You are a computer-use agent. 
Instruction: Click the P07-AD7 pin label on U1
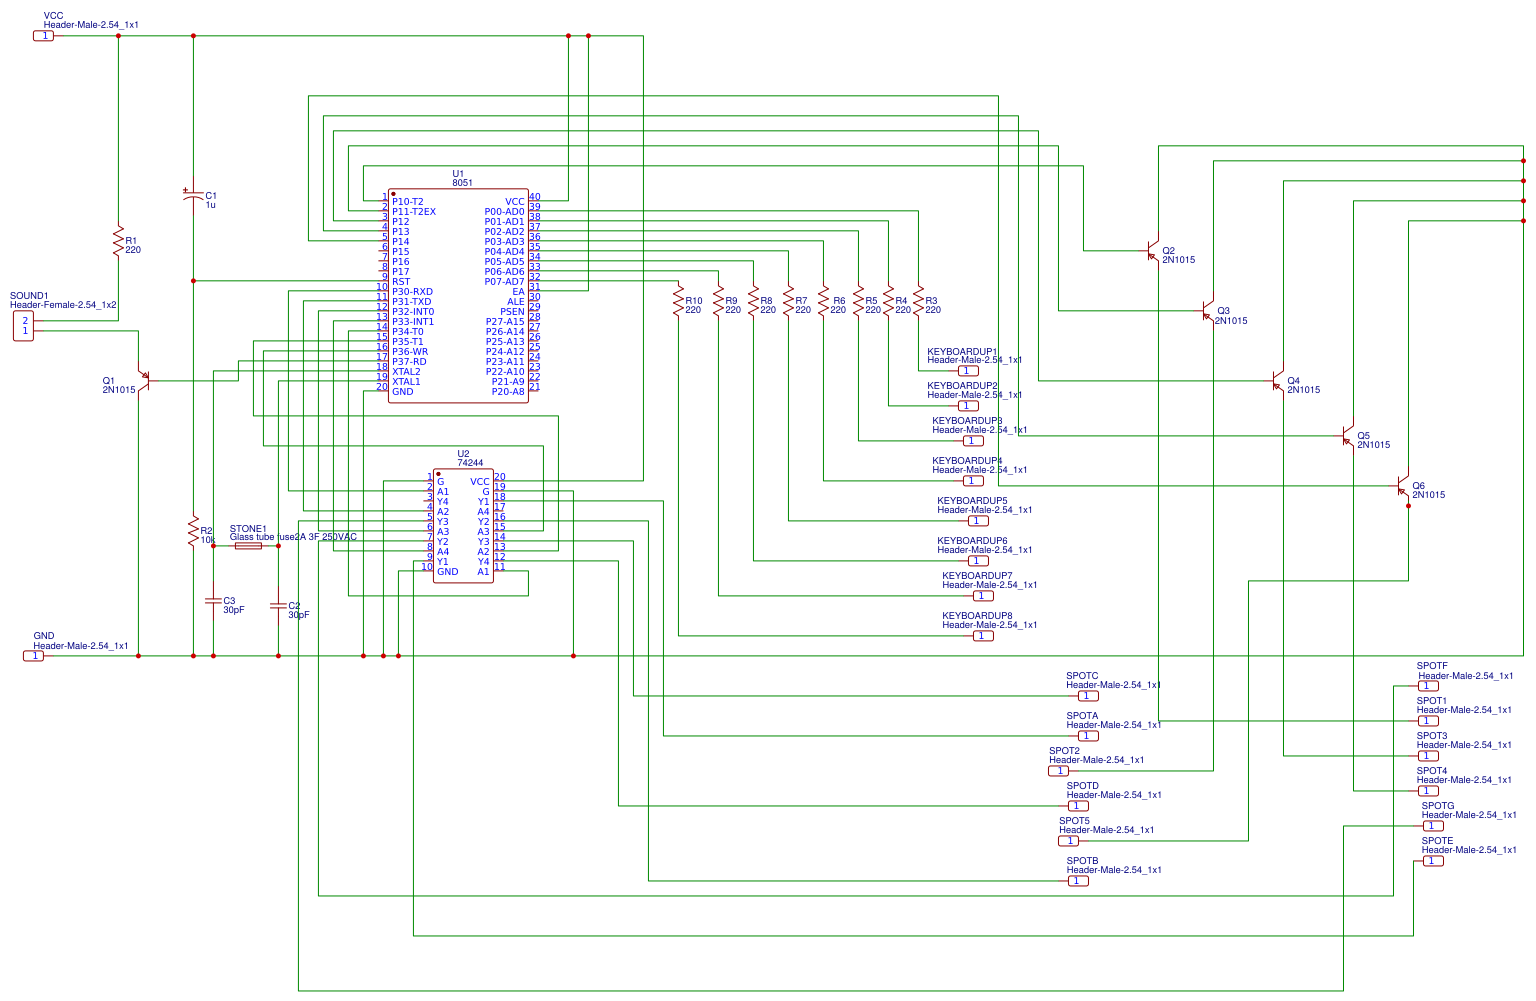(504, 282)
